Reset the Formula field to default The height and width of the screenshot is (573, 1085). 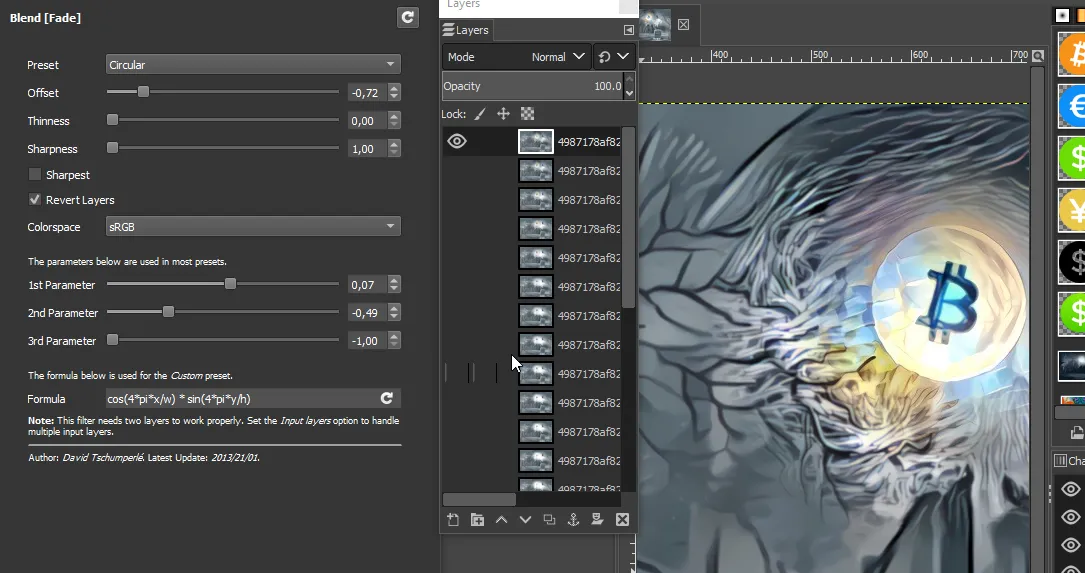(x=387, y=399)
